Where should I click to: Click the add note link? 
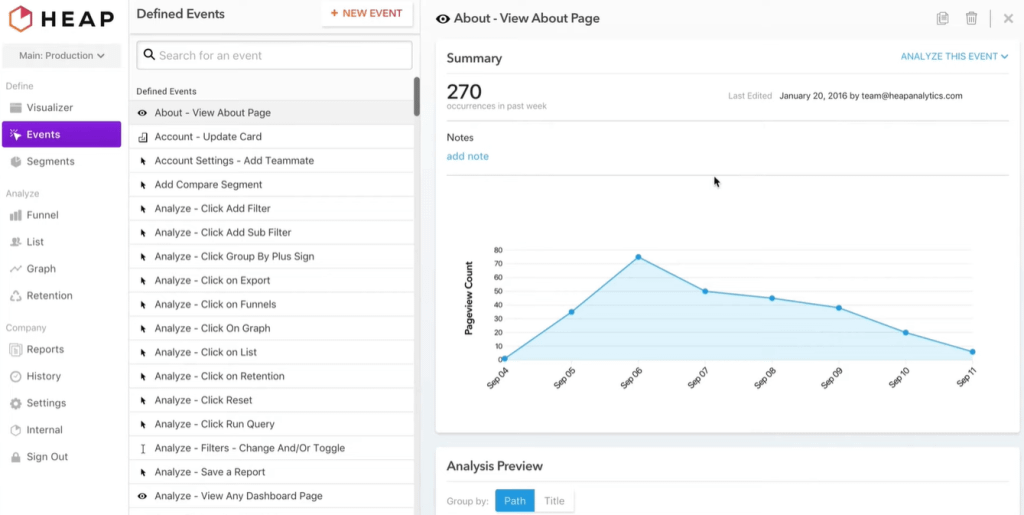pos(467,157)
